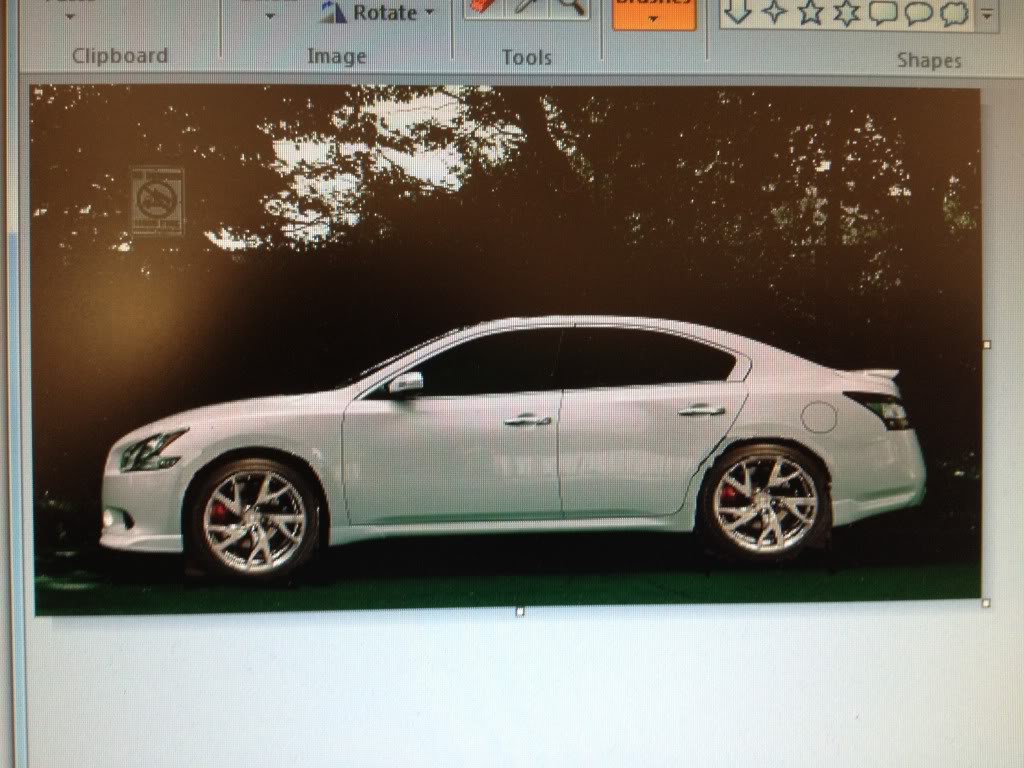This screenshot has width=1024, height=768.
Task: Click the white car picture on canvas
Action: click(513, 445)
